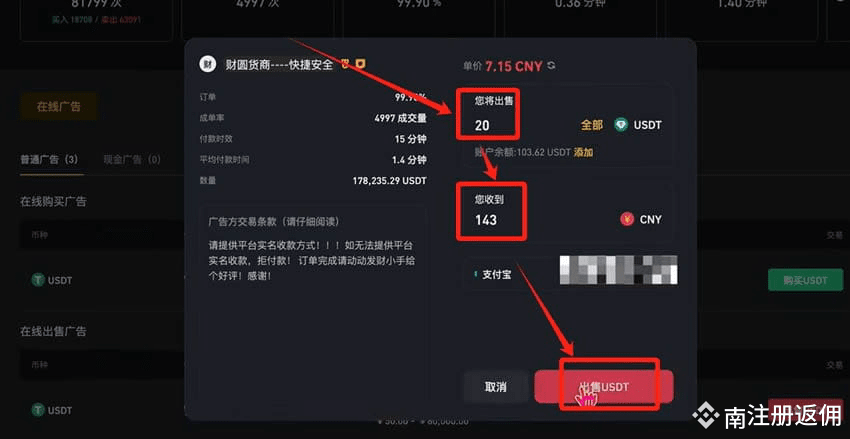
Task: Click 添加 next to account balance
Action: 583,153
